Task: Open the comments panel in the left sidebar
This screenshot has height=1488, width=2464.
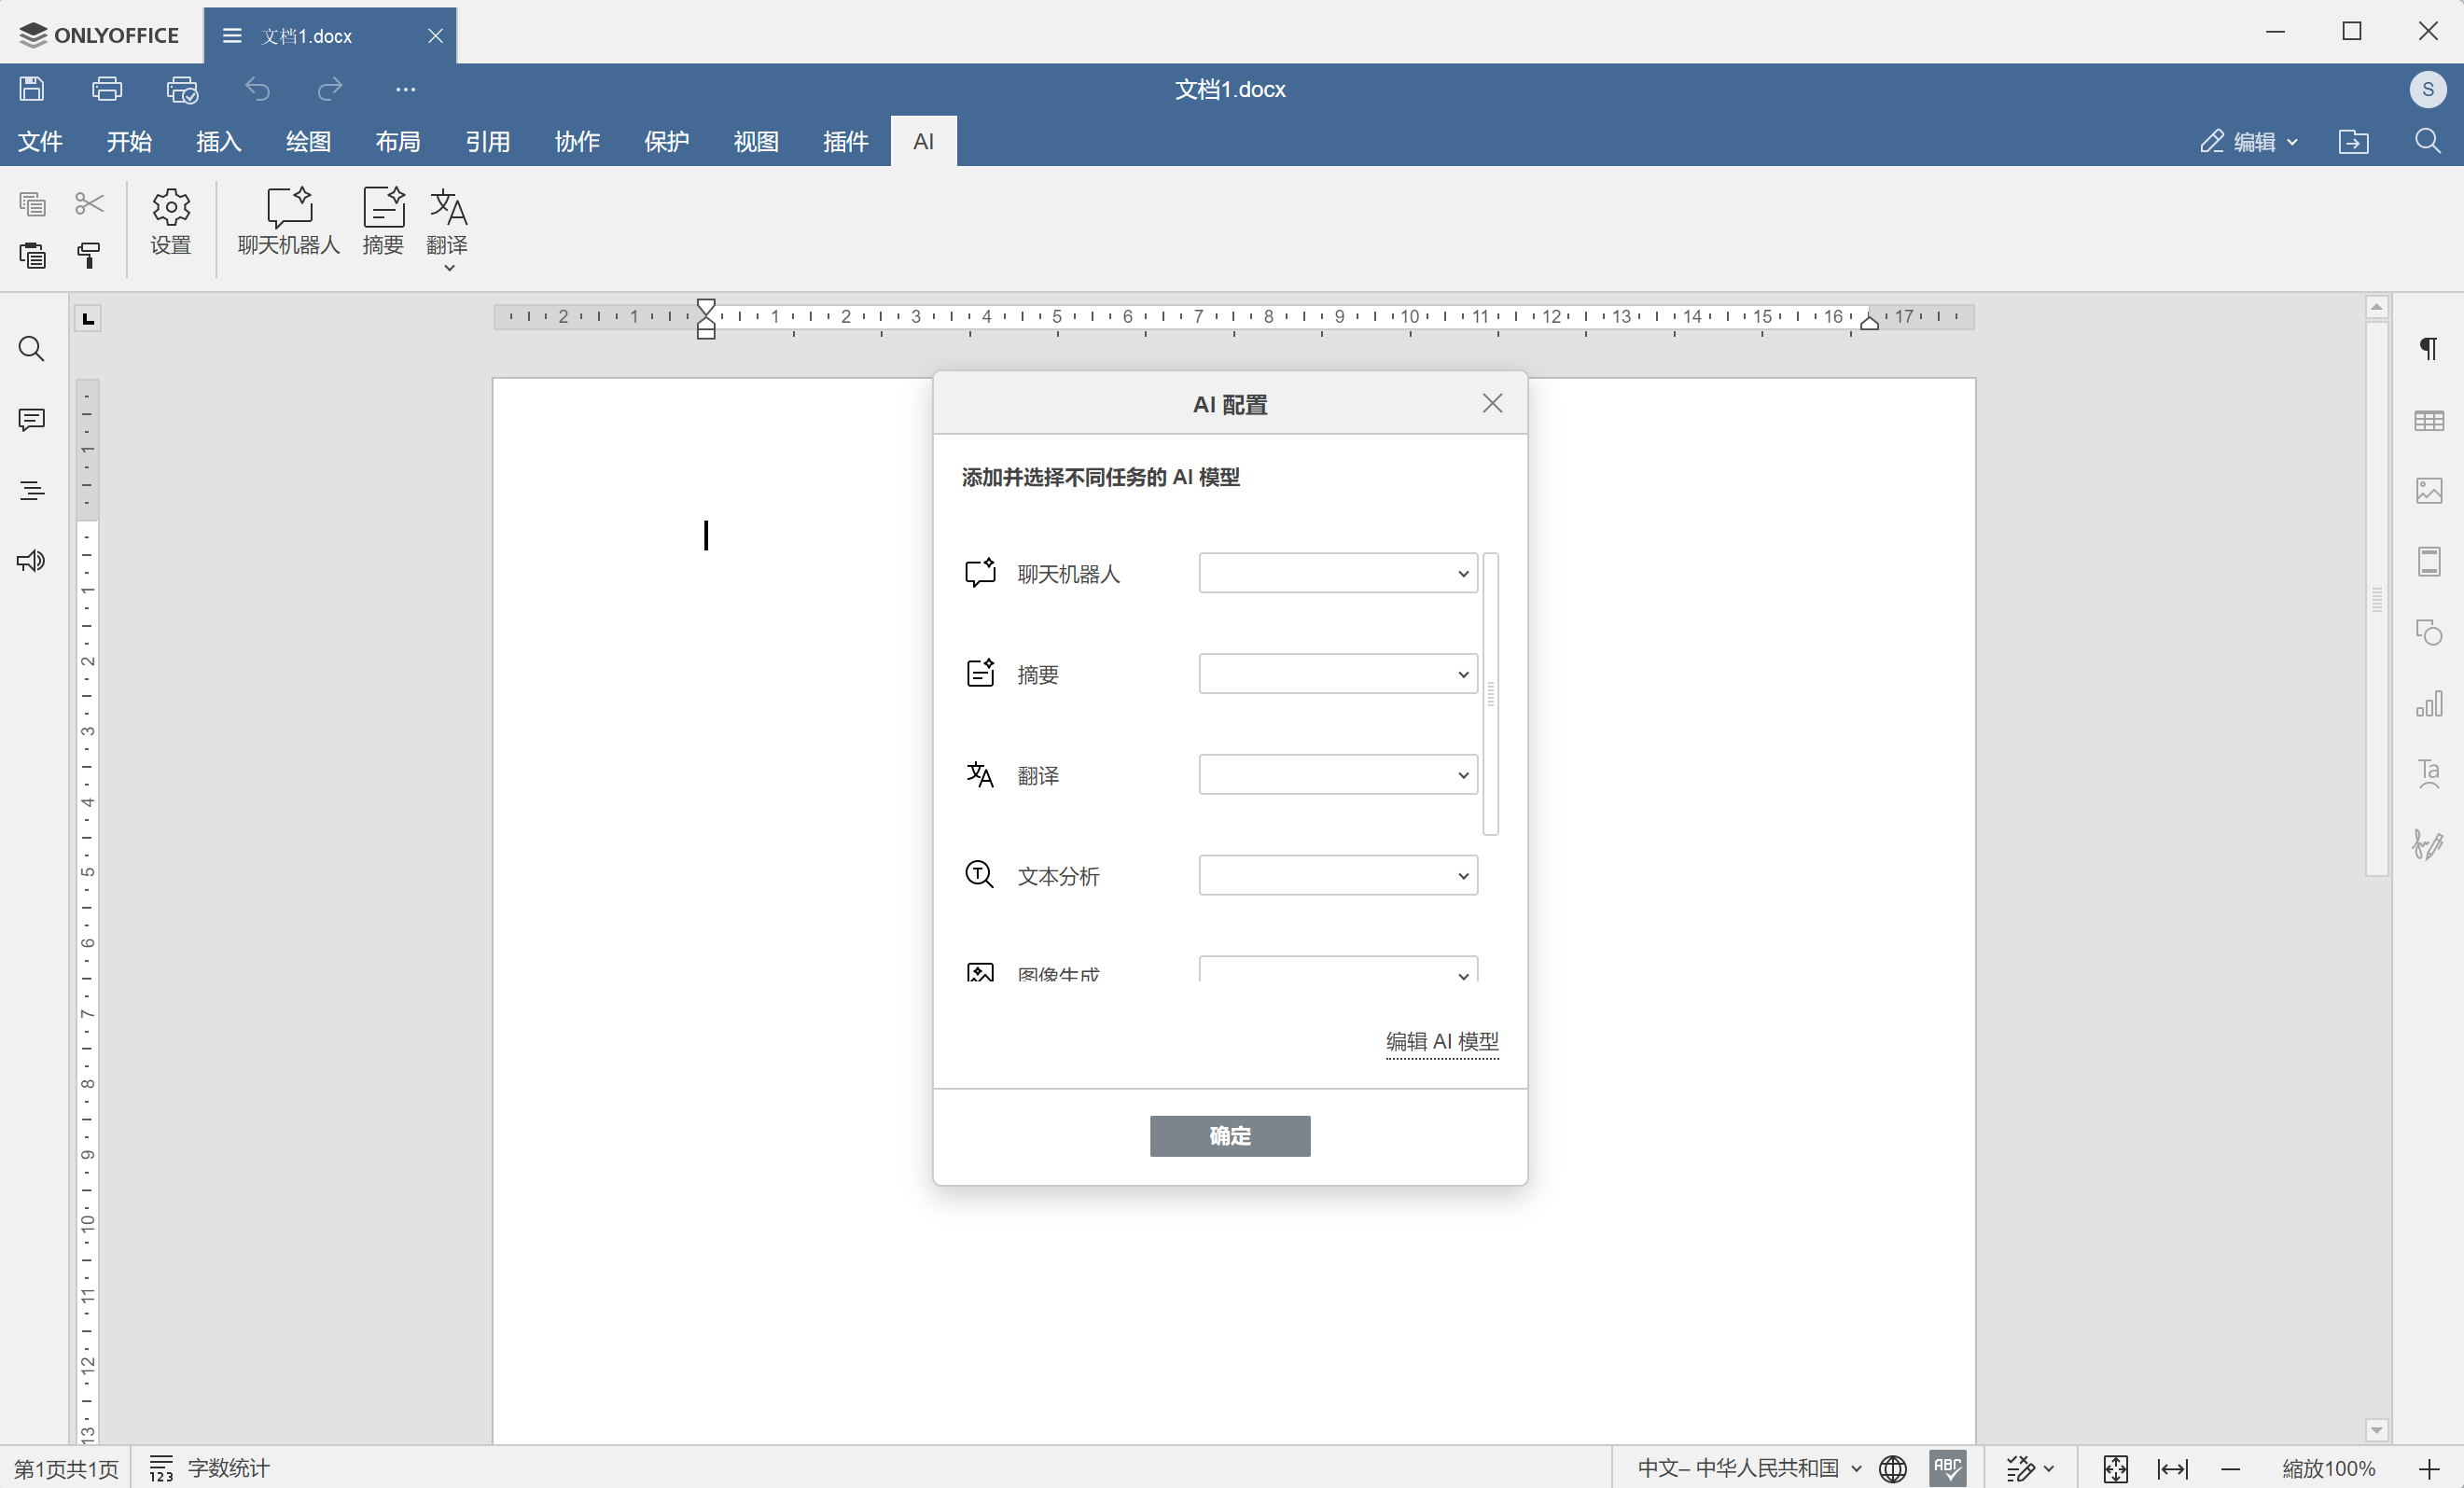Action: point(32,420)
